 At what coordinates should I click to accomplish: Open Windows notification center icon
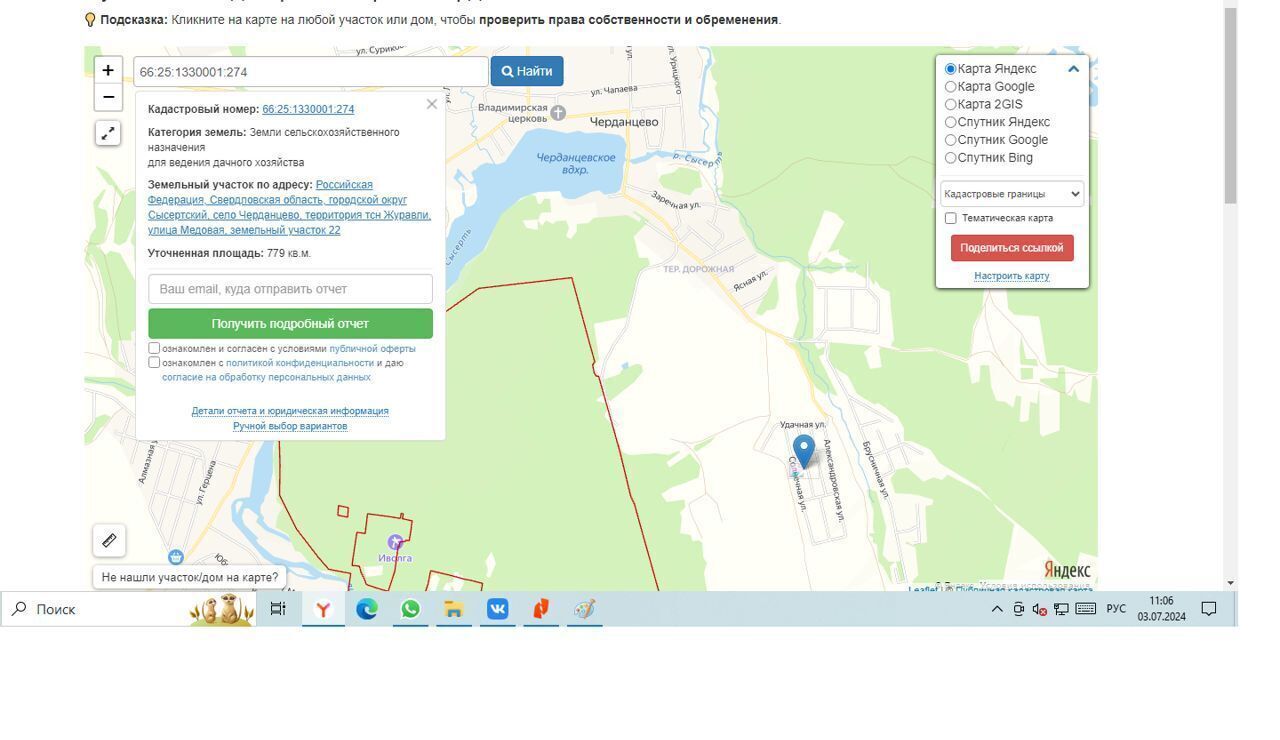1209,609
